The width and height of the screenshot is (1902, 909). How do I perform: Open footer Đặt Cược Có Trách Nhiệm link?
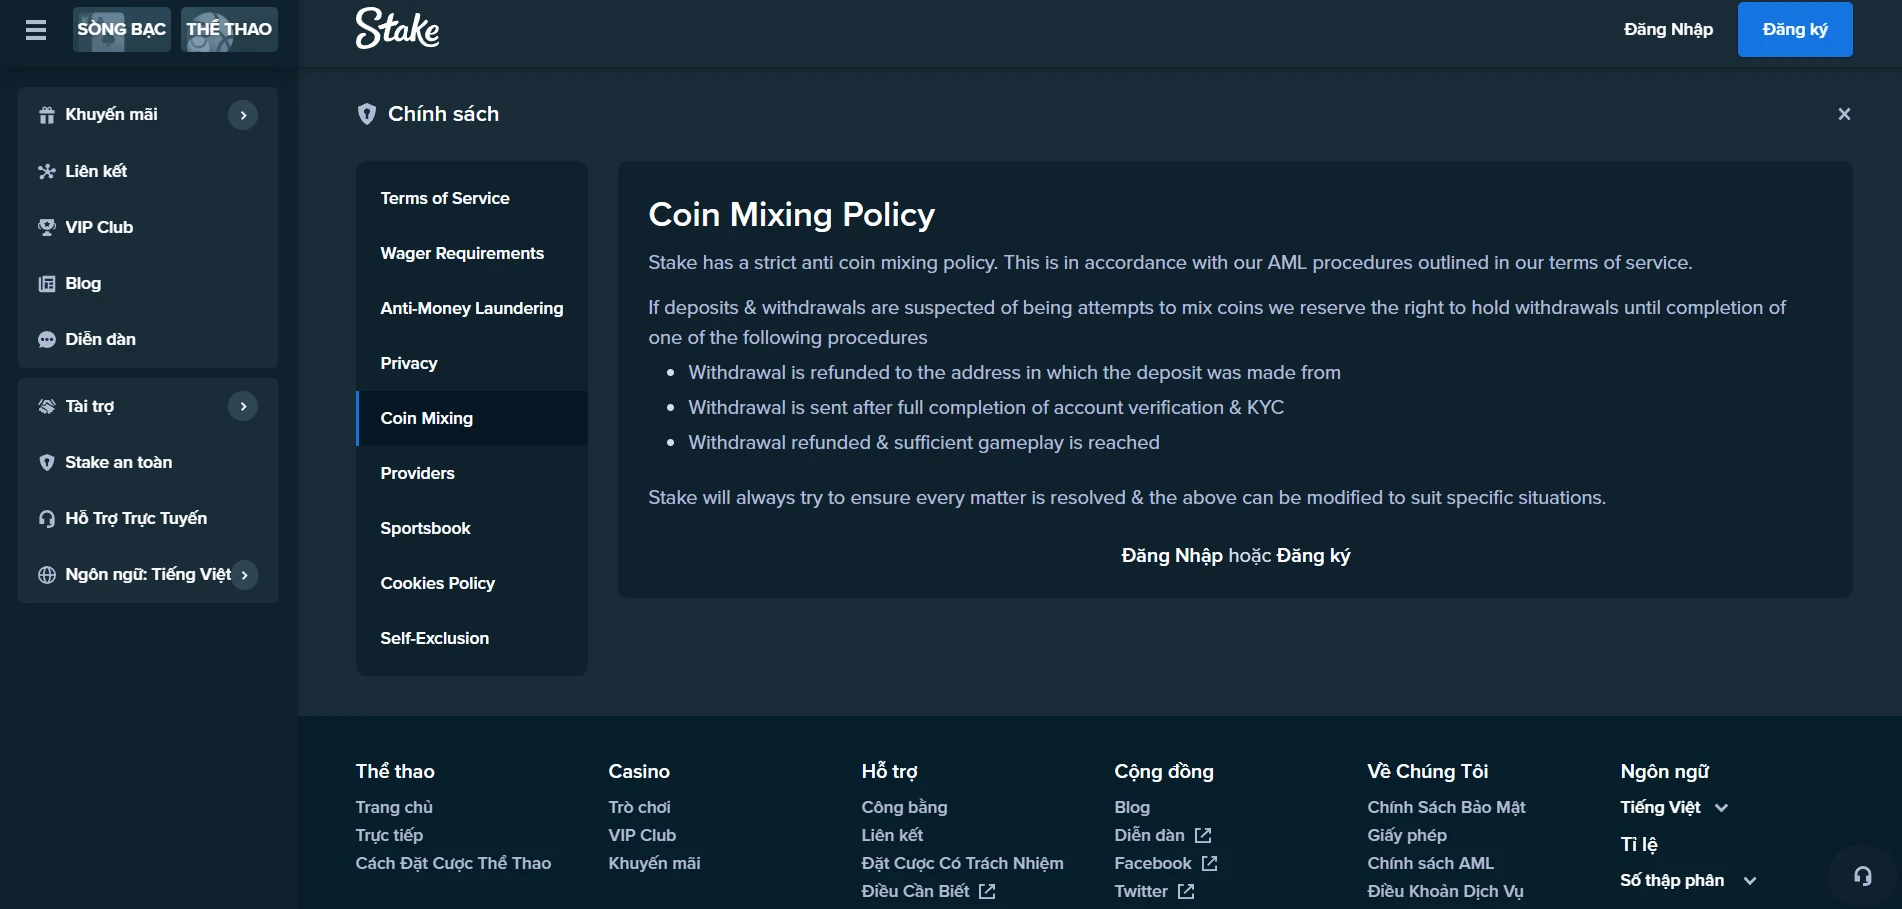(962, 863)
